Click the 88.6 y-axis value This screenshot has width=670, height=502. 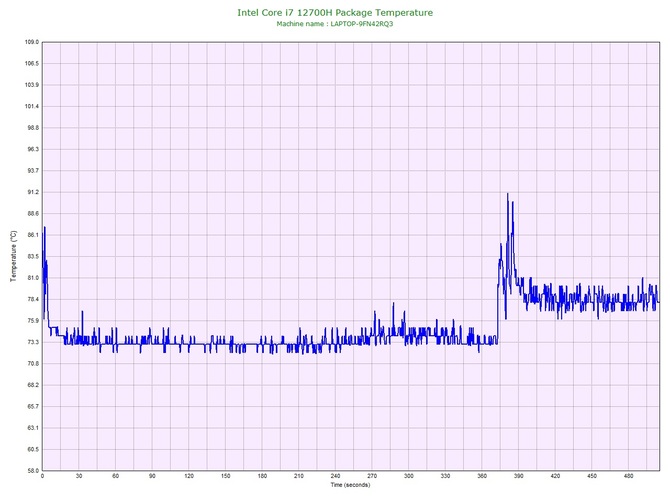click(32, 214)
